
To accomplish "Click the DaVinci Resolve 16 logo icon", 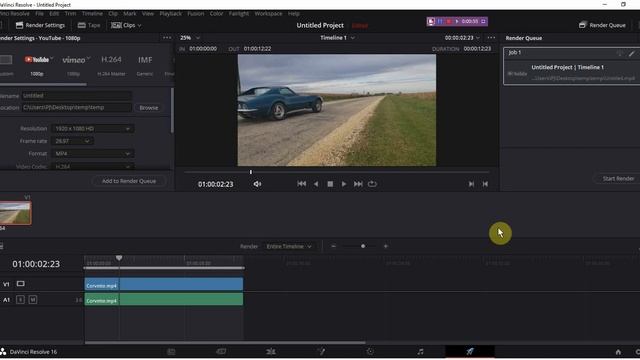I will pos(3,351).
